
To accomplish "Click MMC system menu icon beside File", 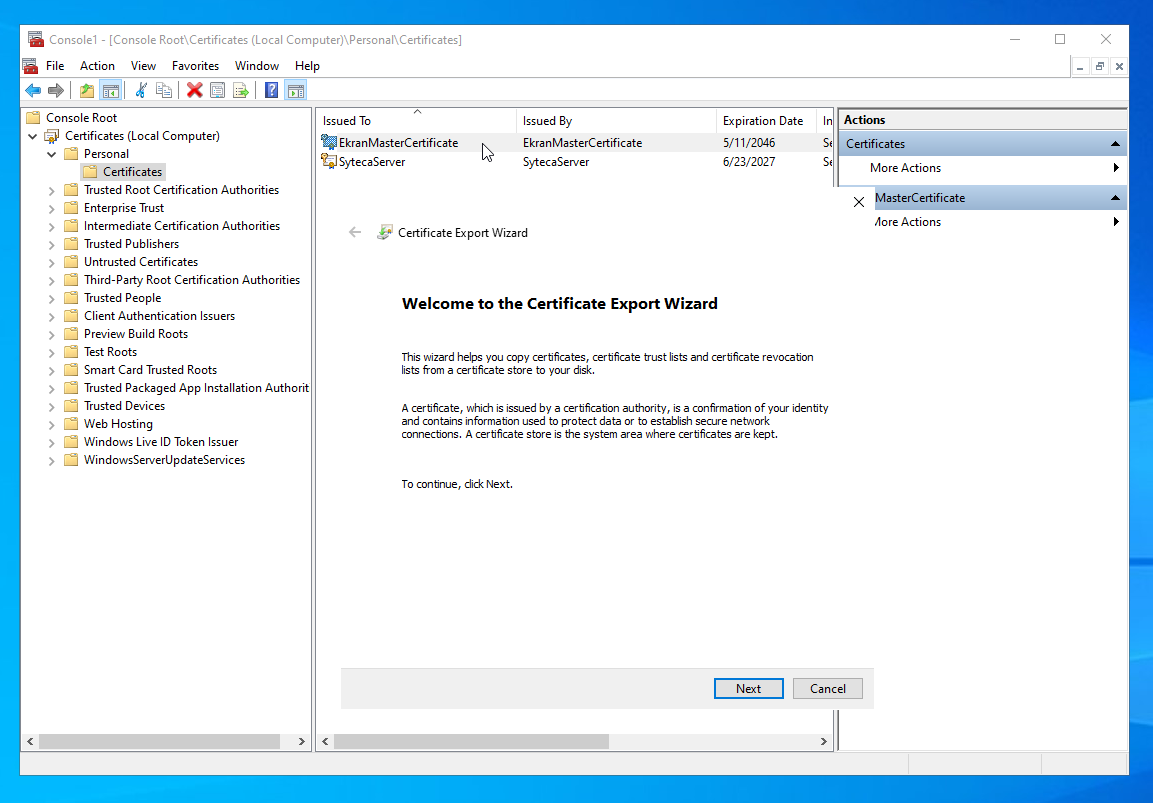I will pos(30,66).
